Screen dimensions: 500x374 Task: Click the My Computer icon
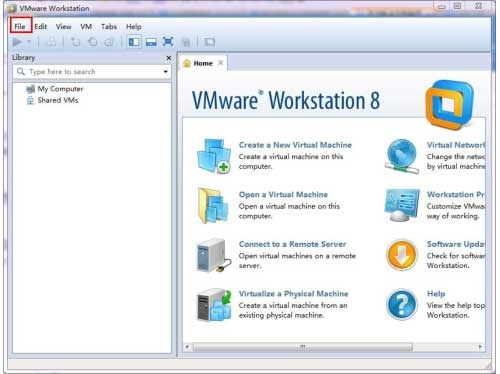30,89
